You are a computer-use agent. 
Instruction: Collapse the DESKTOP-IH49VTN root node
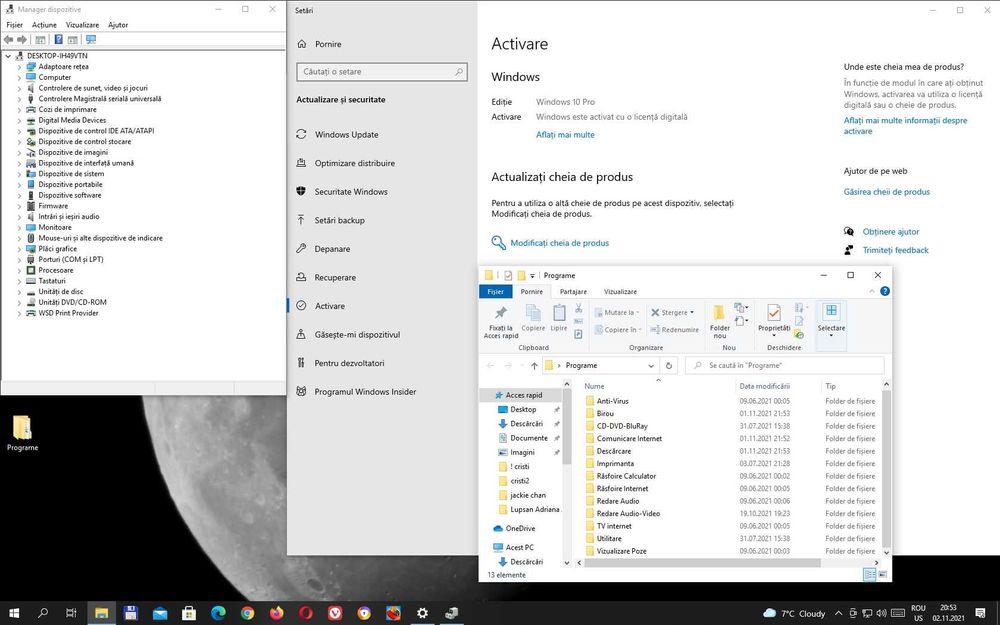8,56
